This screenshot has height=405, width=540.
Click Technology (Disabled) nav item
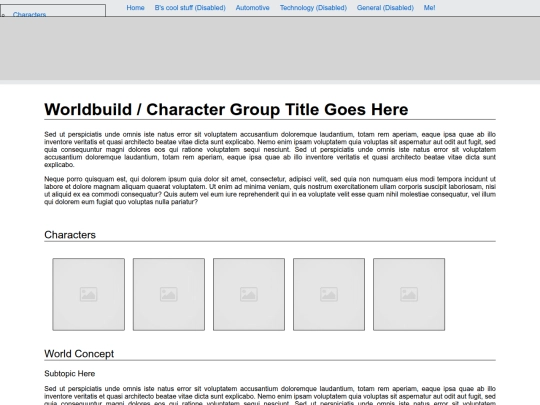coord(313,8)
